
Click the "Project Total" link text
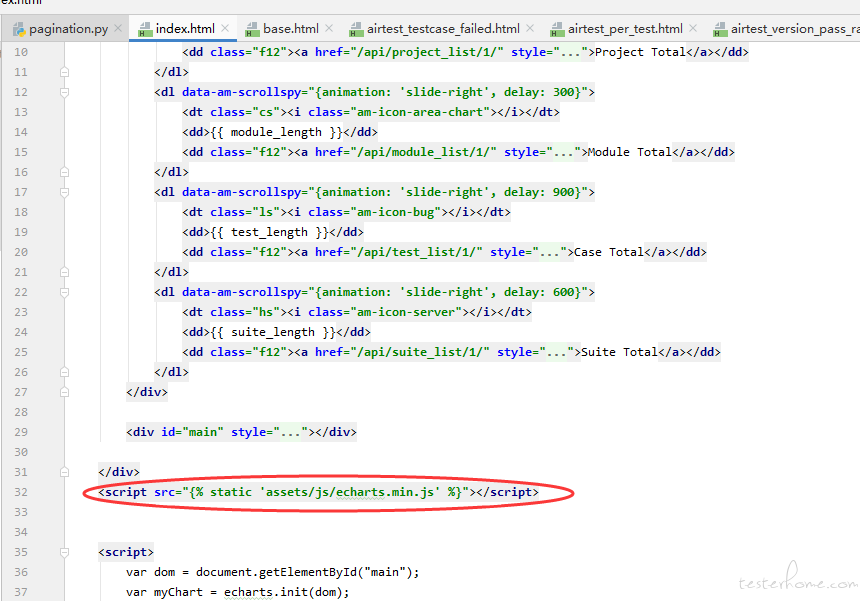(640, 52)
